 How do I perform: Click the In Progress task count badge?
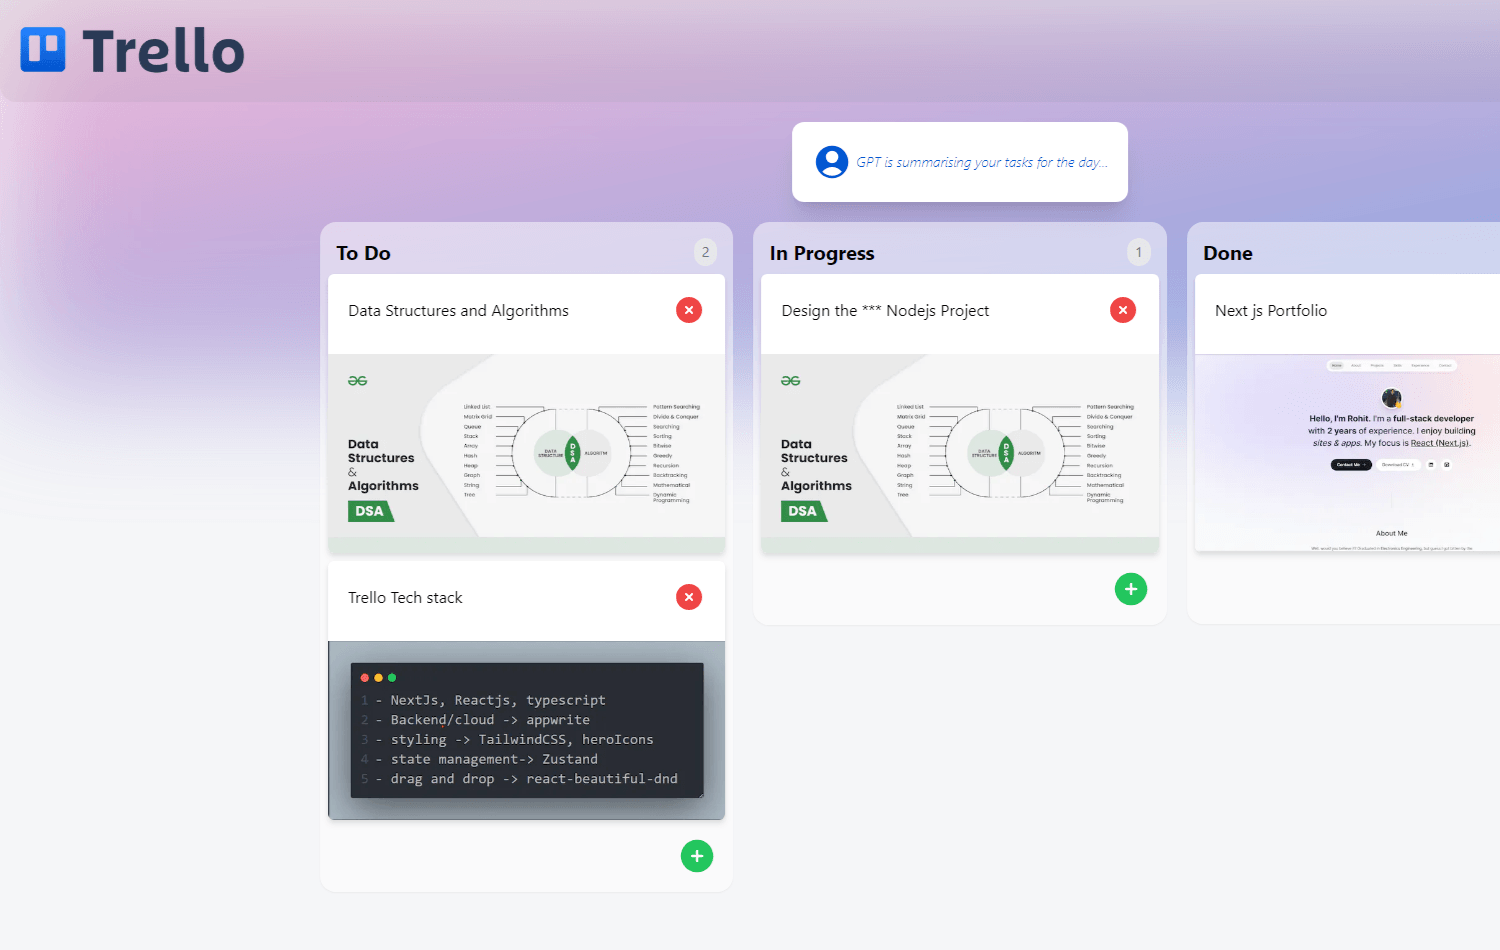(x=1138, y=252)
